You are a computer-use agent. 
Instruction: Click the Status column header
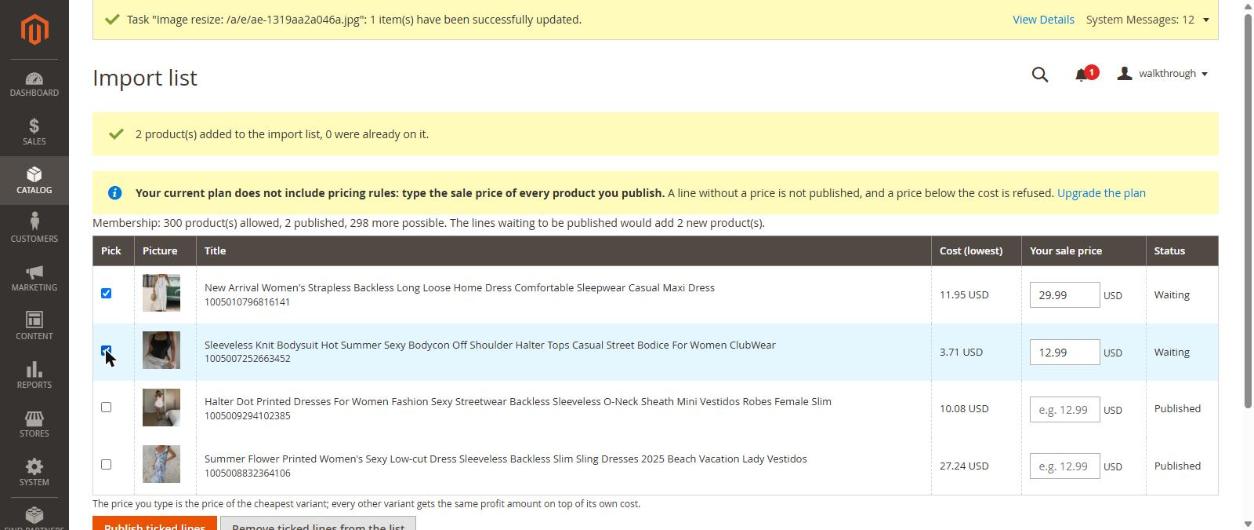pos(1182,251)
